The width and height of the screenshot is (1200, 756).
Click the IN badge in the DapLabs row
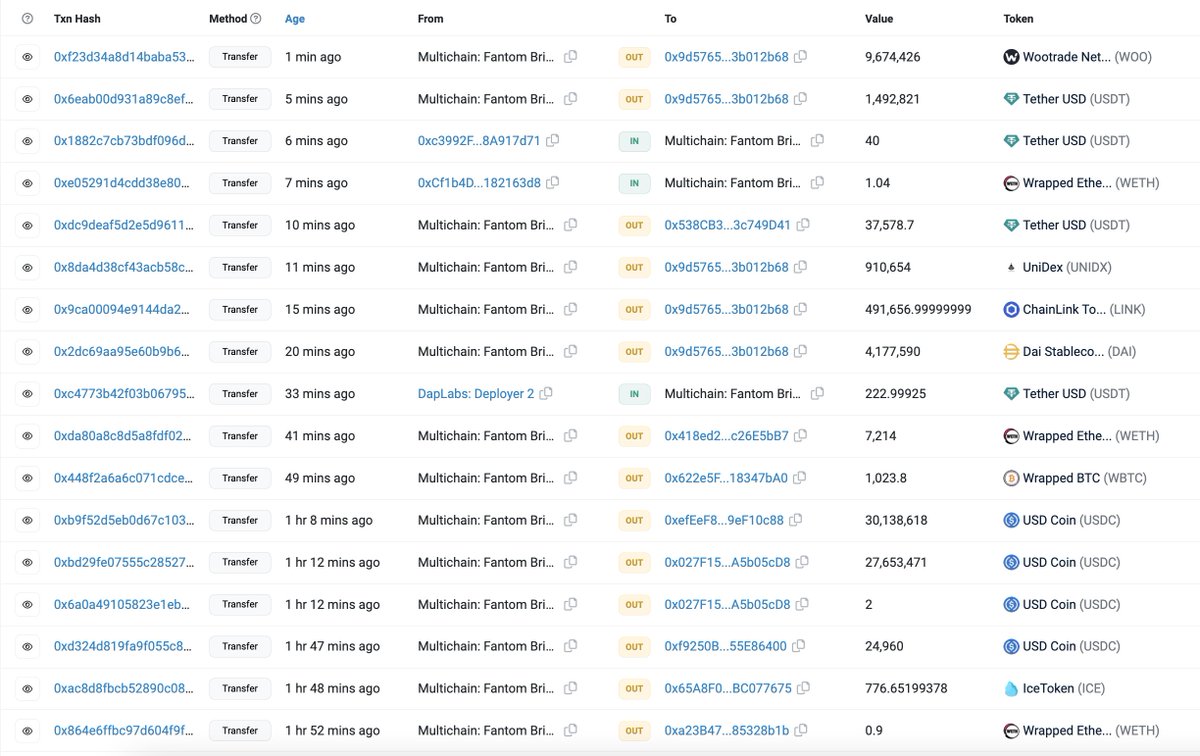pyautogui.click(x=634, y=394)
